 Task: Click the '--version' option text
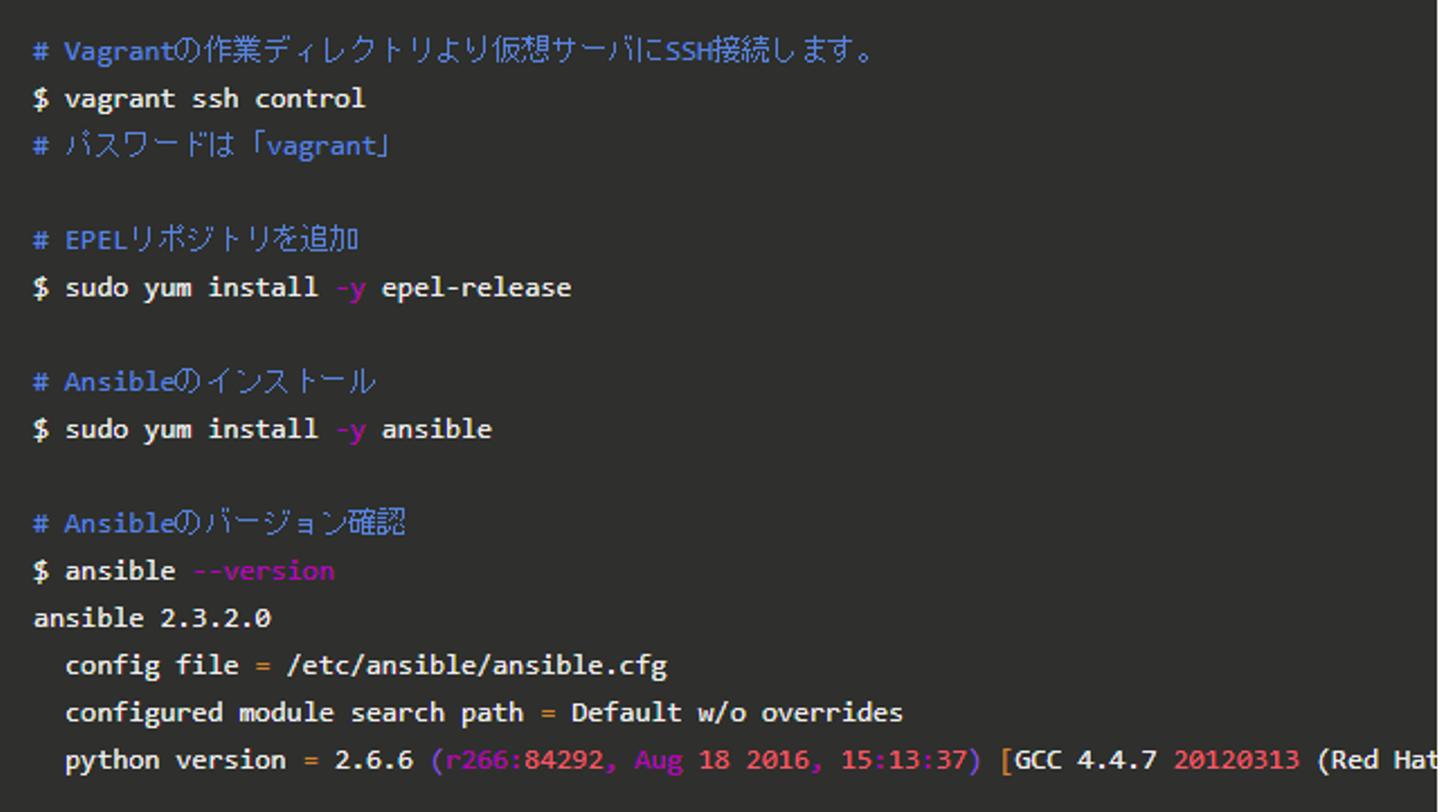coord(263,571)
